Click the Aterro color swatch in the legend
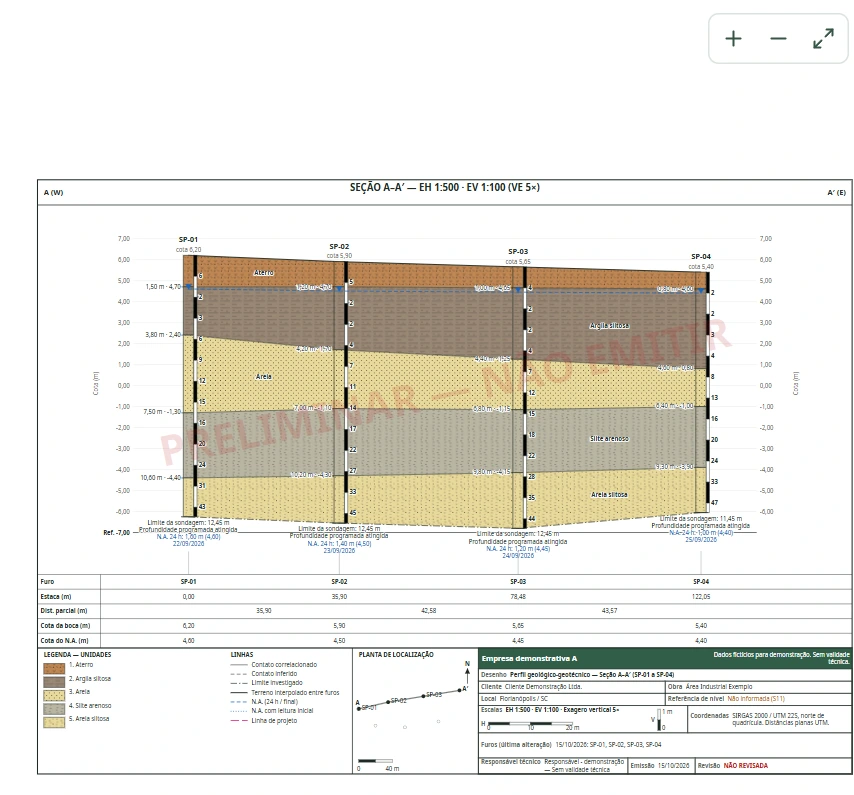Image resolution: width=854 pixels, height=795 pixels. pyautogui.click(x=54, y=668)
